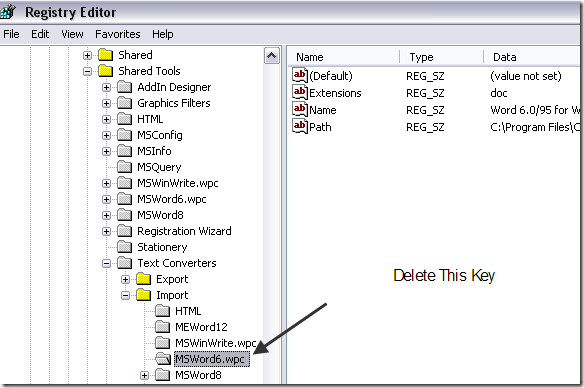584x388 pixels.
Task: Select the HTML key under Import
Action: [188, 311]
